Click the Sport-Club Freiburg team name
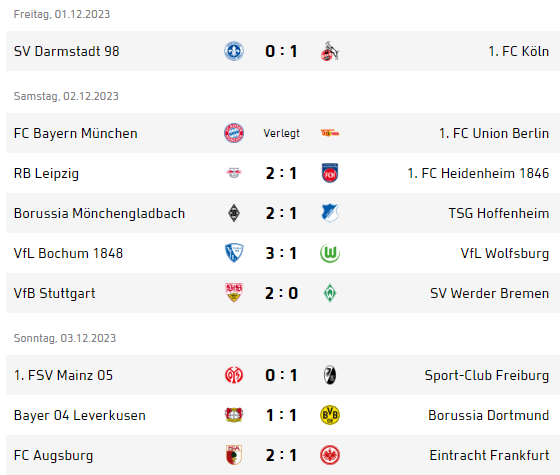Viewport: 560px width, 475px height. [487, 375]
